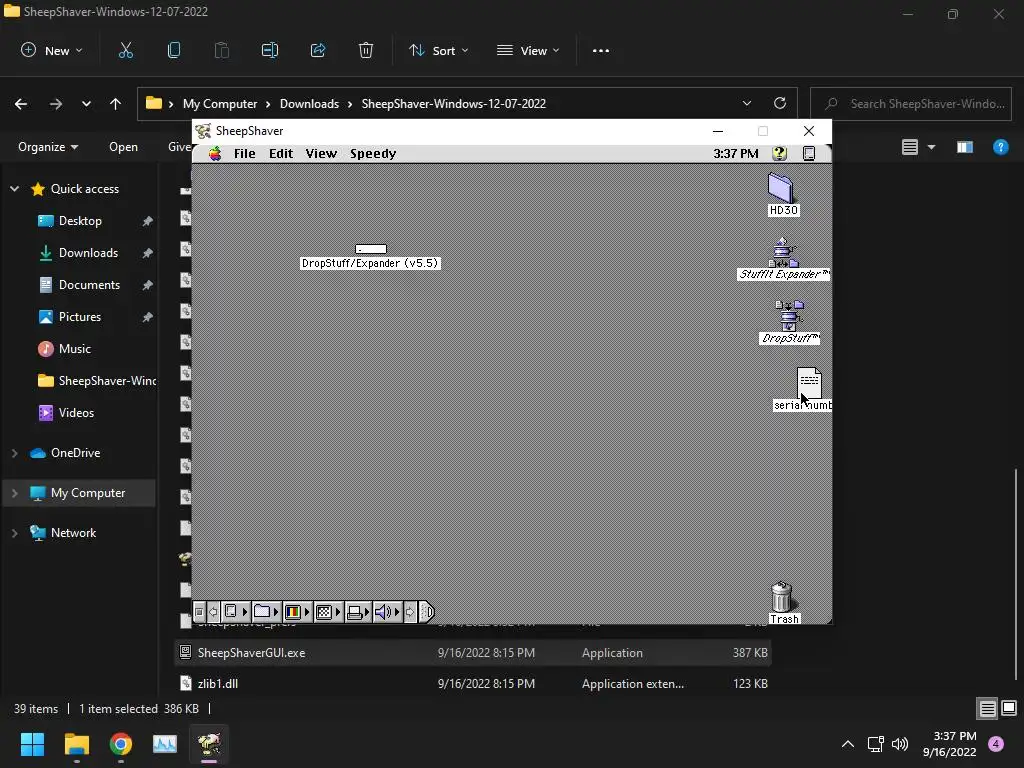Click the 3:37 PM Mac menu bar clock
1024x768 pixels.
click(x=736, y=153)
